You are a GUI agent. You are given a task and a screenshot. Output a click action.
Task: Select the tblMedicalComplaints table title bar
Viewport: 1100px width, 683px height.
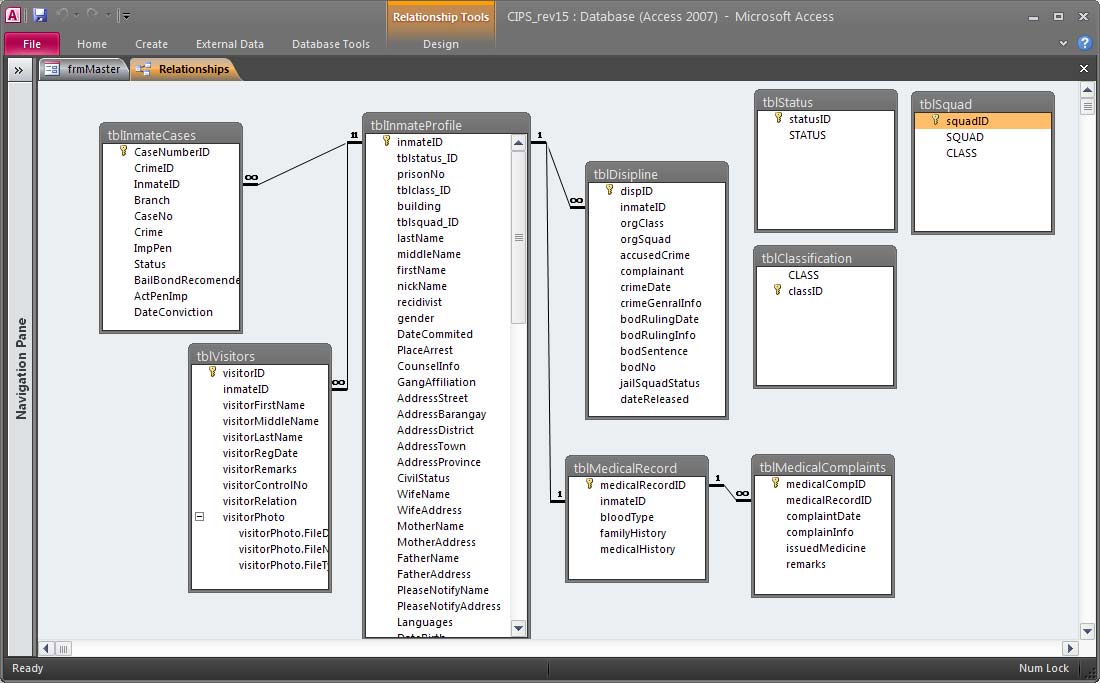click(823, 467)
